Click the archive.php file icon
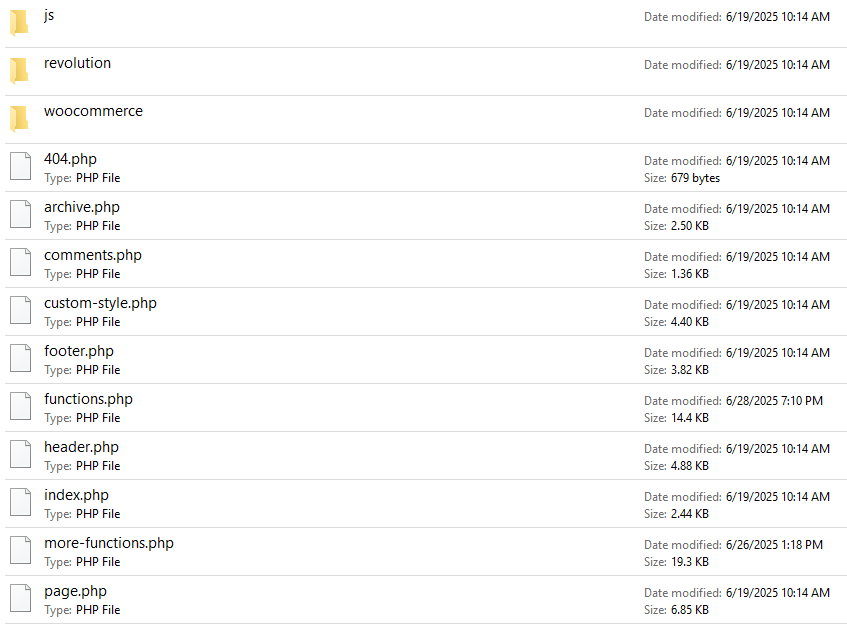 click(x=20, y=215)
